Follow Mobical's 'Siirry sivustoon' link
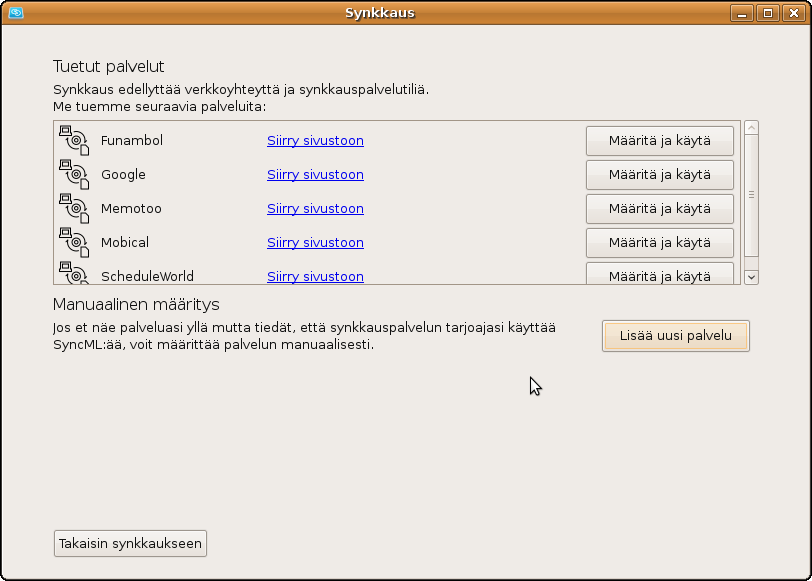 315,243
